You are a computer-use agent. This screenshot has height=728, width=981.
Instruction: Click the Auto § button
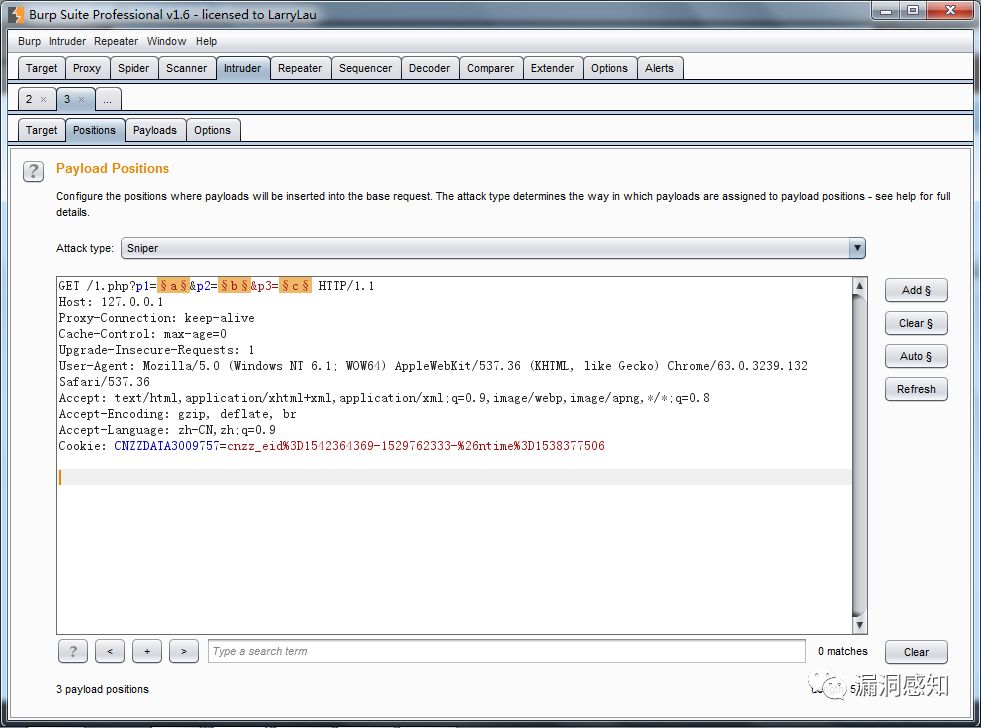click(916, 356)
